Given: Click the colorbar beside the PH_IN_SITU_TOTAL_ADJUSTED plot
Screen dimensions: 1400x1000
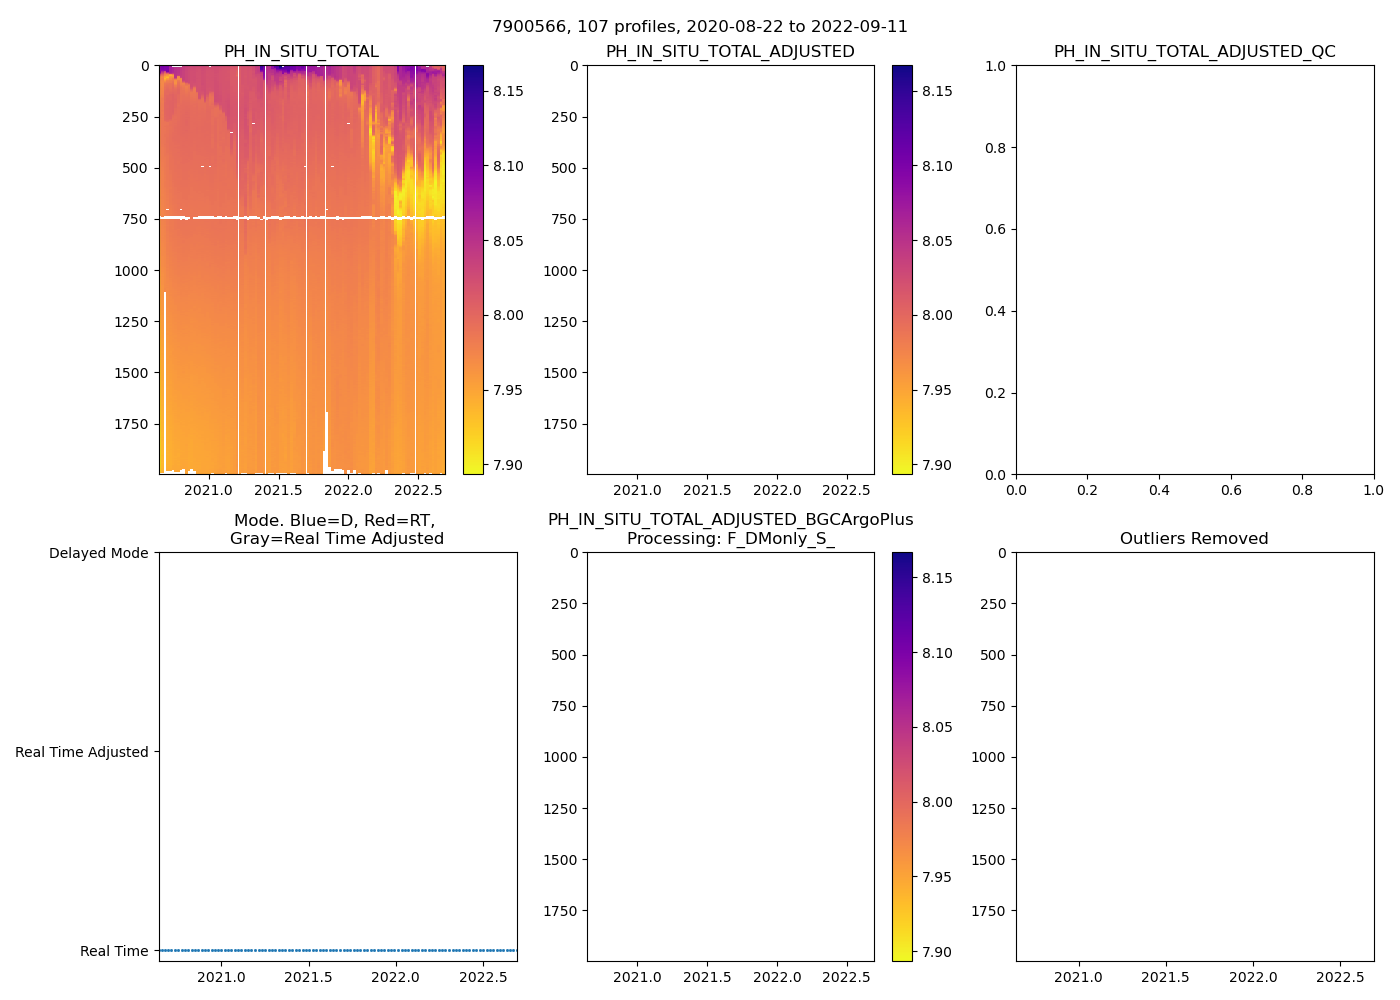Looking at the screenshot, I should tap(902, 270).
